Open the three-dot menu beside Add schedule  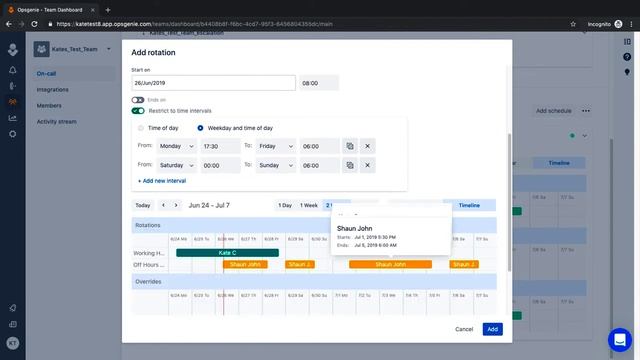[x=586, y=111]
